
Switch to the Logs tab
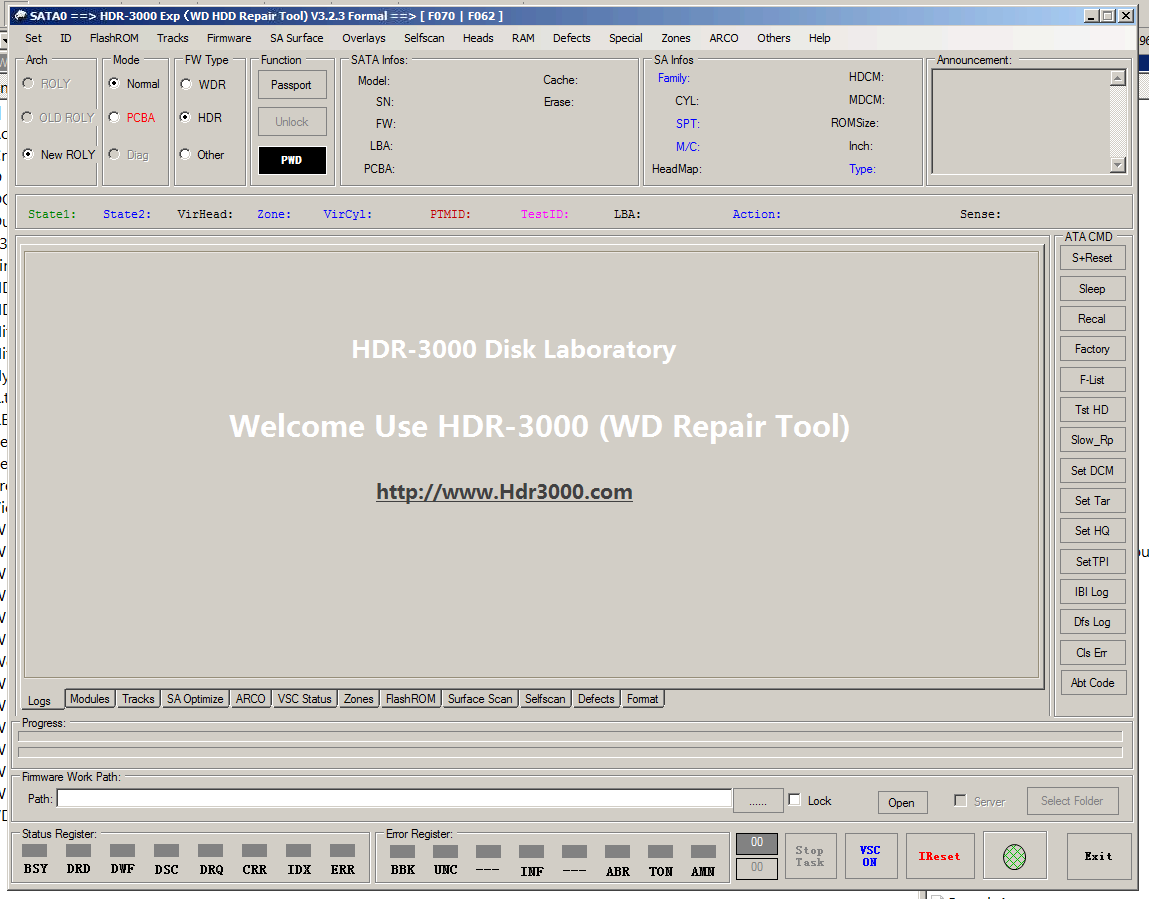40,700
